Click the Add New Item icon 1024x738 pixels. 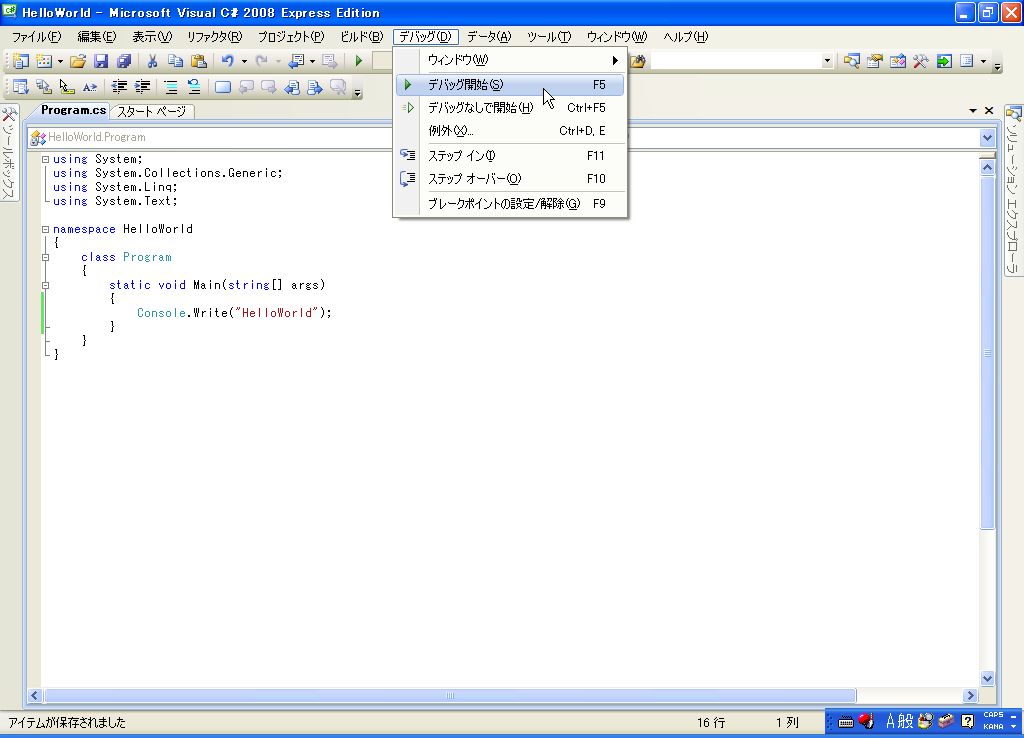(44, 61)
